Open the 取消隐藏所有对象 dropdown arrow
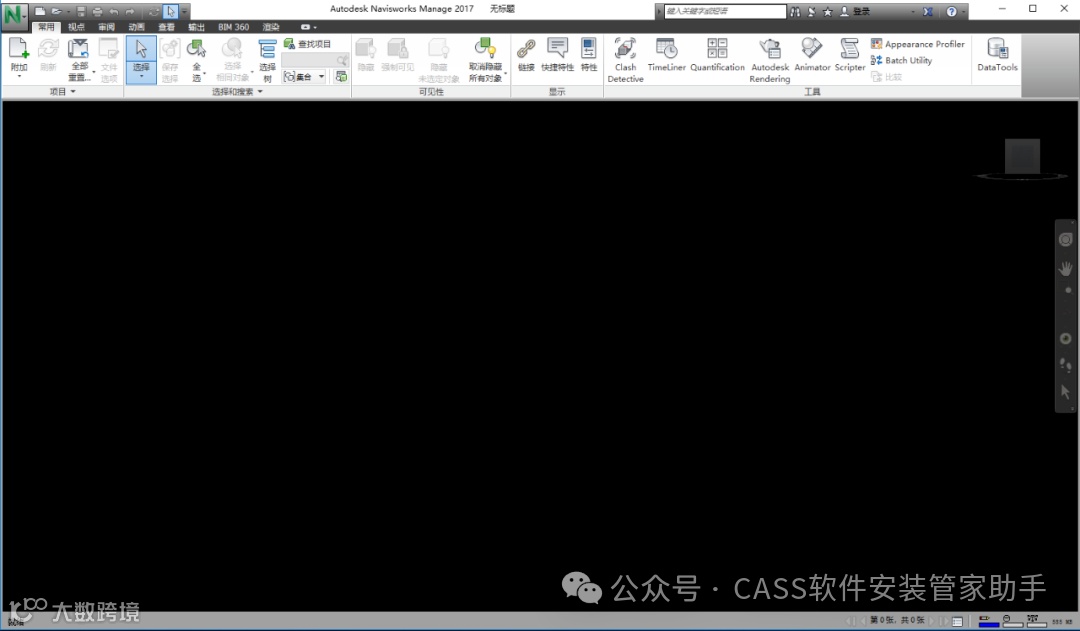 (506, 72)
